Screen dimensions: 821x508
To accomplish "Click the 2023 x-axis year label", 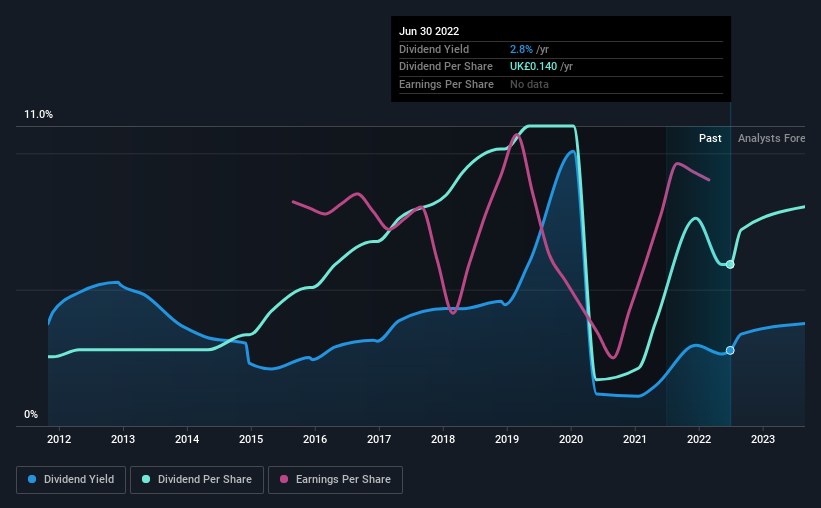I will tap(763, 438).
